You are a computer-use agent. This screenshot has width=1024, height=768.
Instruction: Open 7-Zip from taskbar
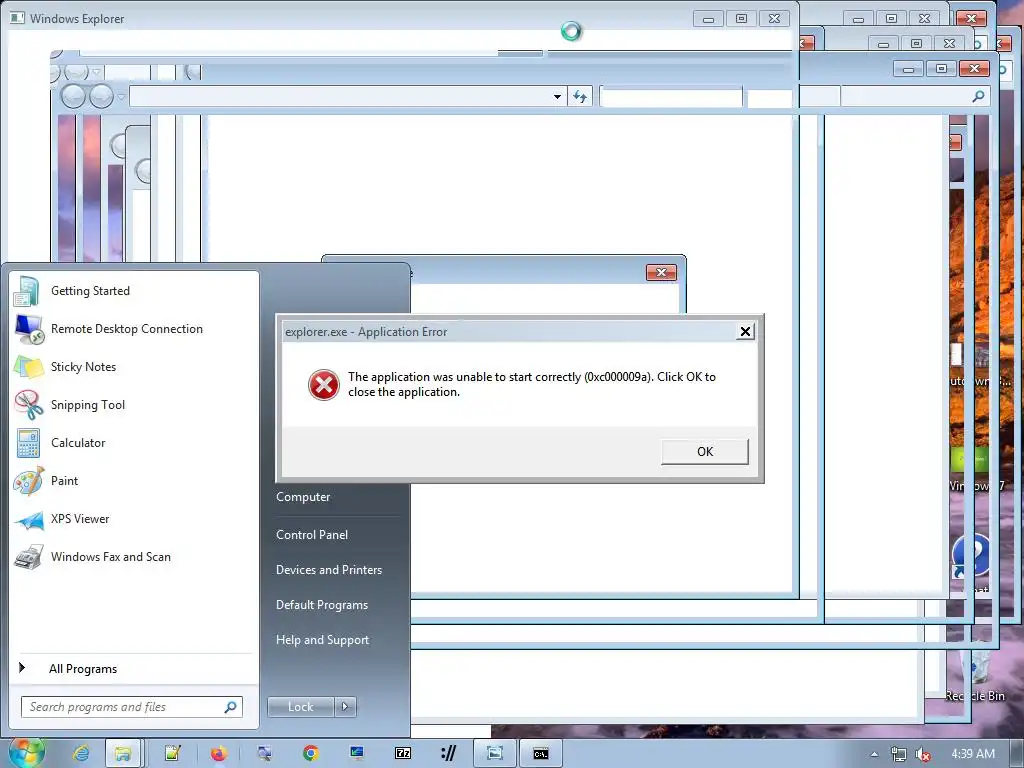(403, 754)
